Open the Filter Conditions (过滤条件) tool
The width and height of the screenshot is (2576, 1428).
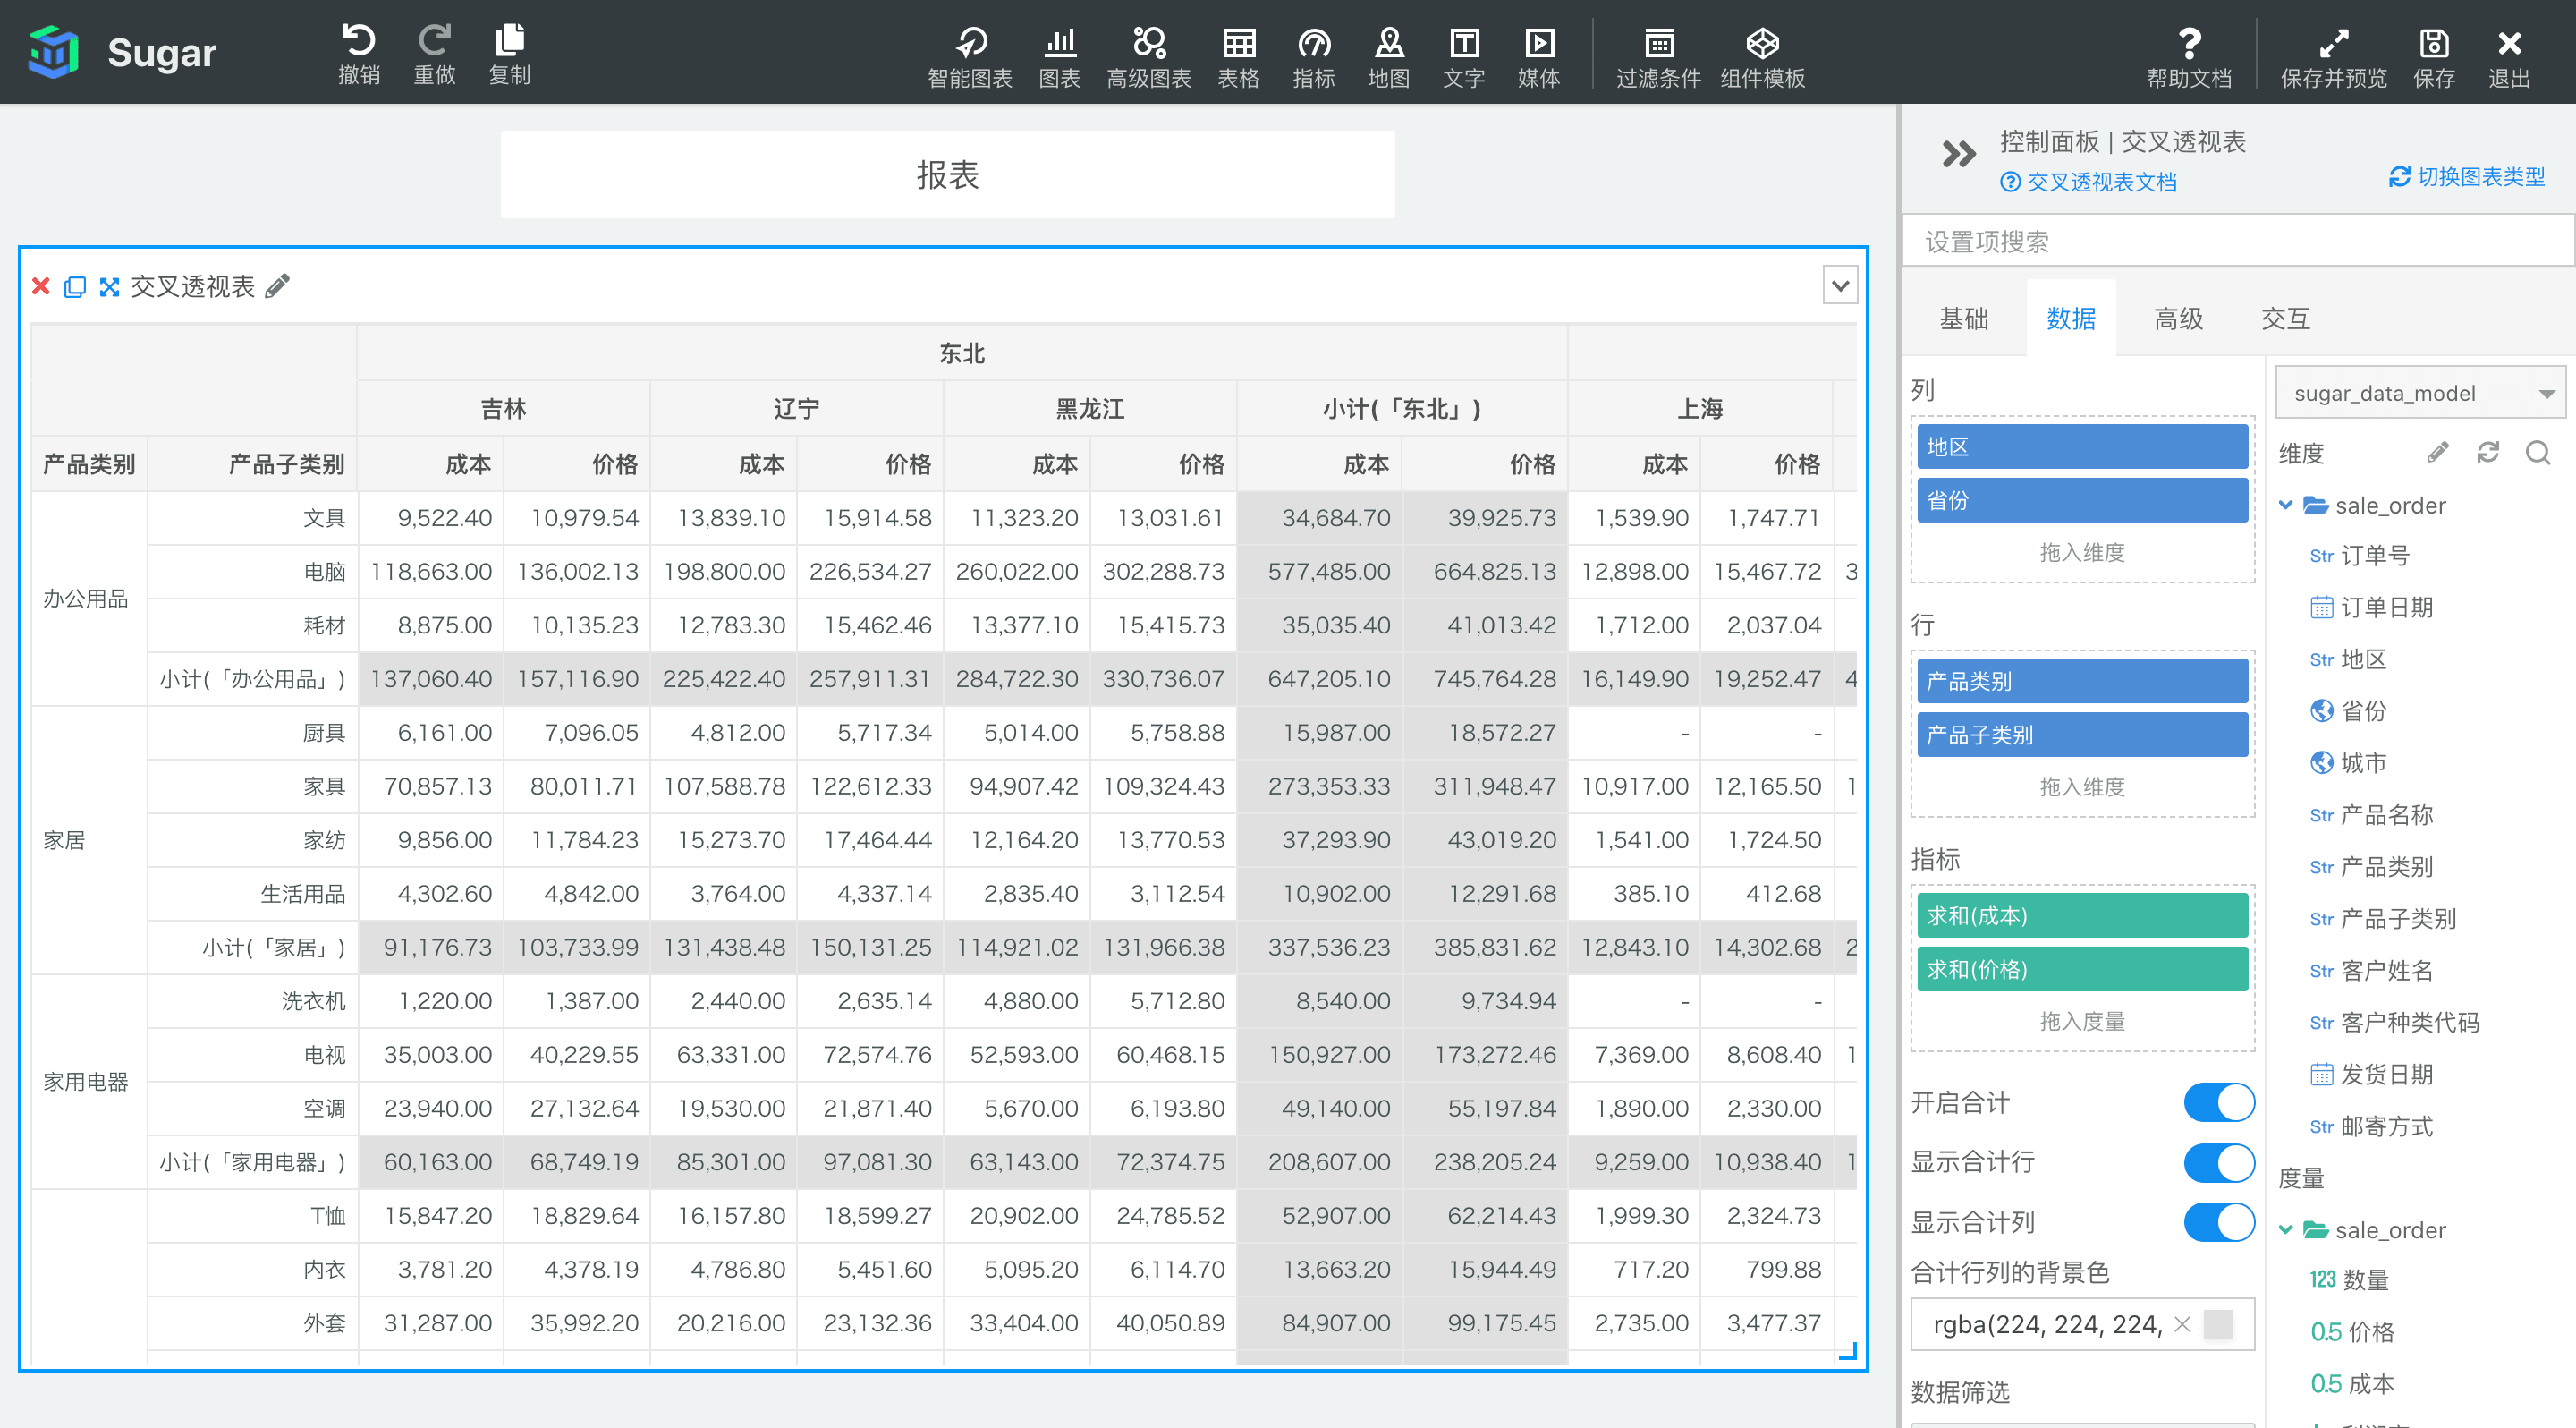point(1659,57)
